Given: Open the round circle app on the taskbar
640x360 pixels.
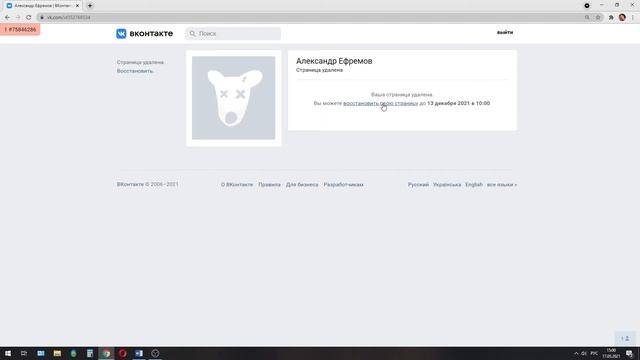Looking at the screenshot, I should coord(155,353).
